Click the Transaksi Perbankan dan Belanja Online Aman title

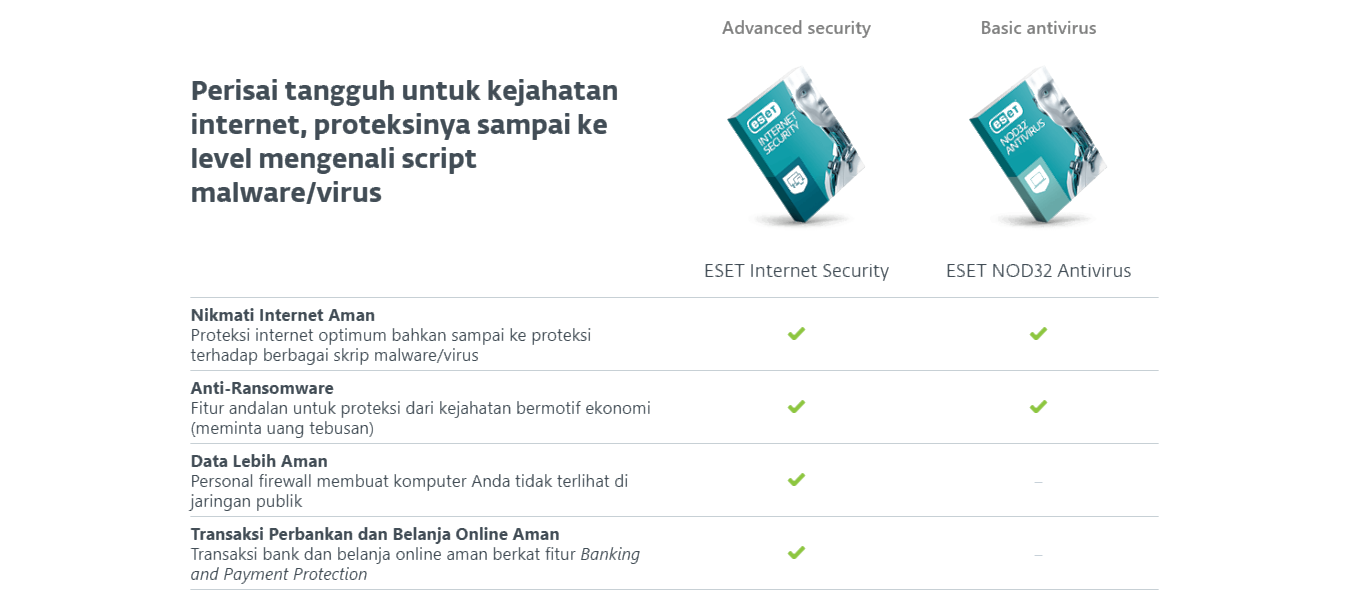click(x=375, y=534)
